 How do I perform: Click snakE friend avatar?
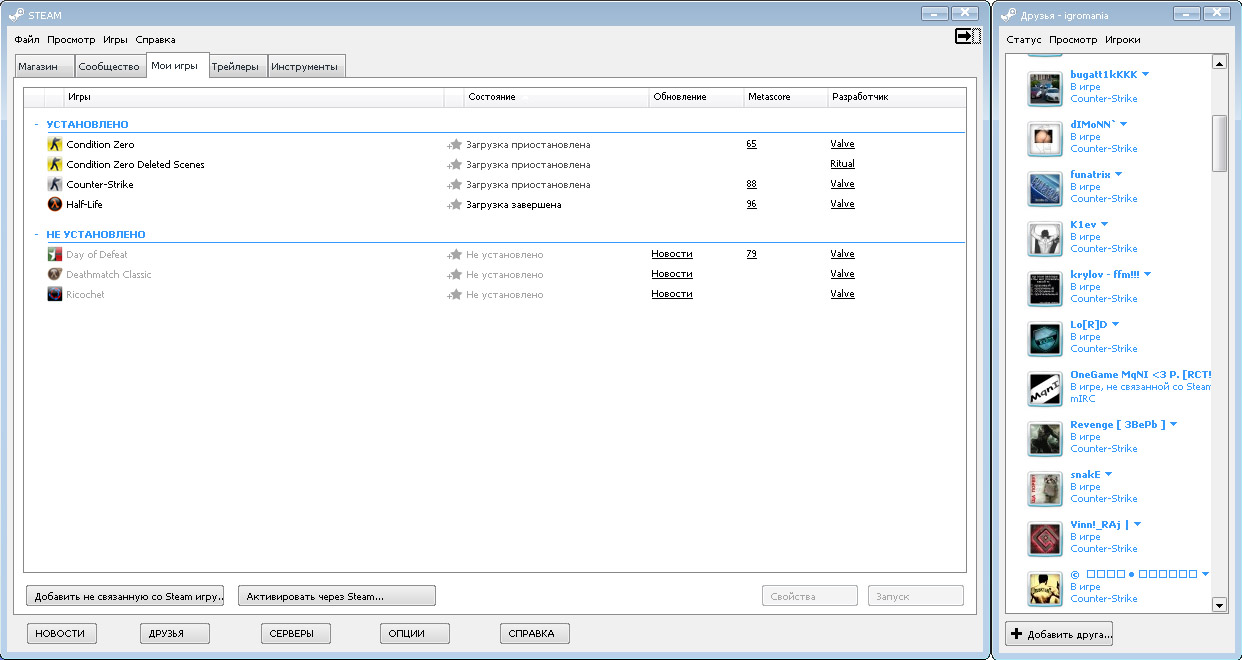click(1044, 490)
